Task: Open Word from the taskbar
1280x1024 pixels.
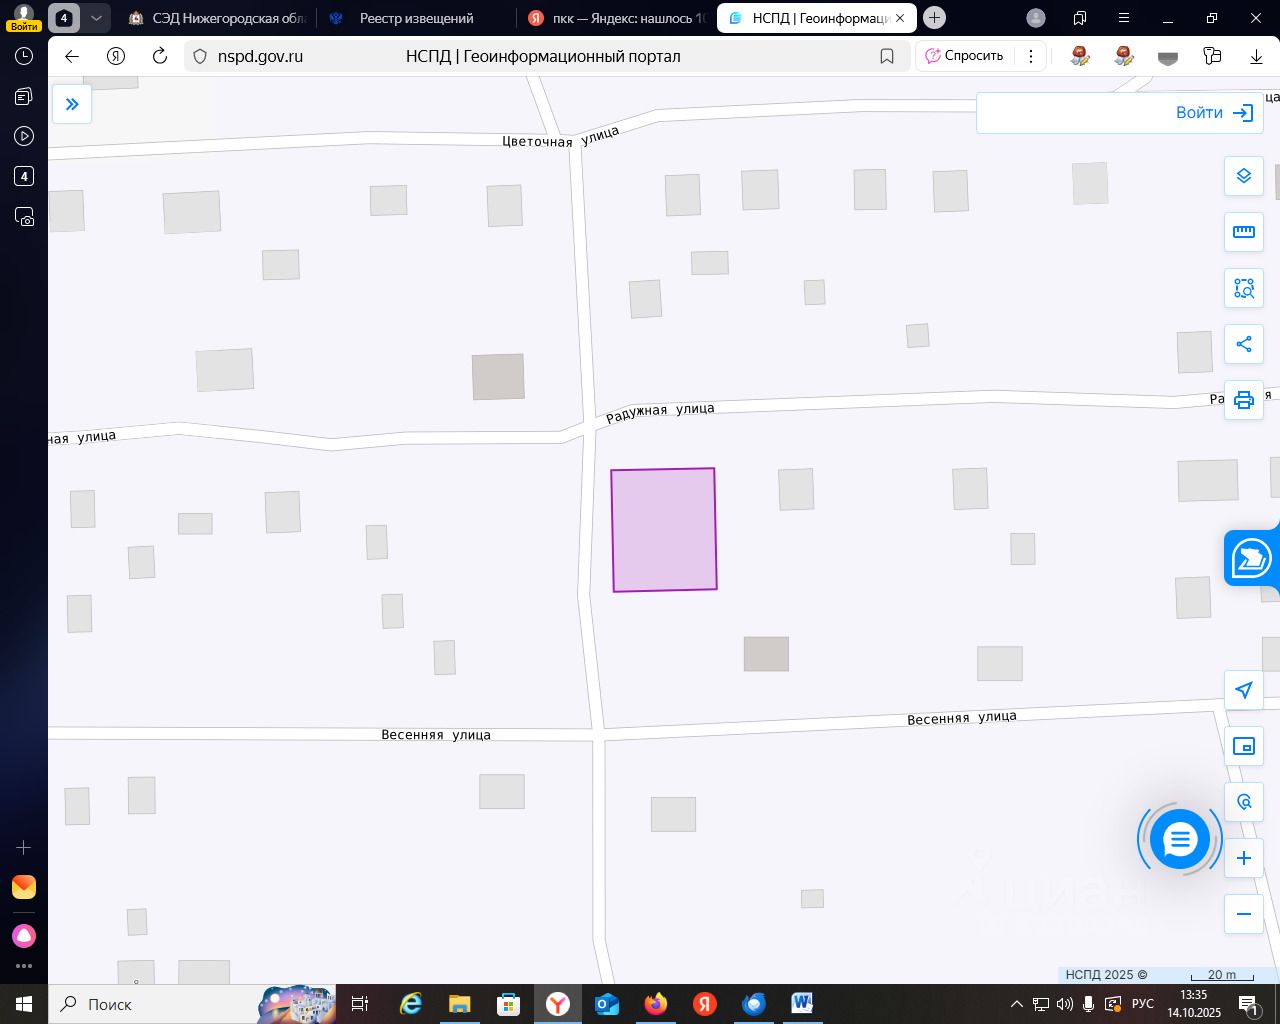Action: 802,1004
